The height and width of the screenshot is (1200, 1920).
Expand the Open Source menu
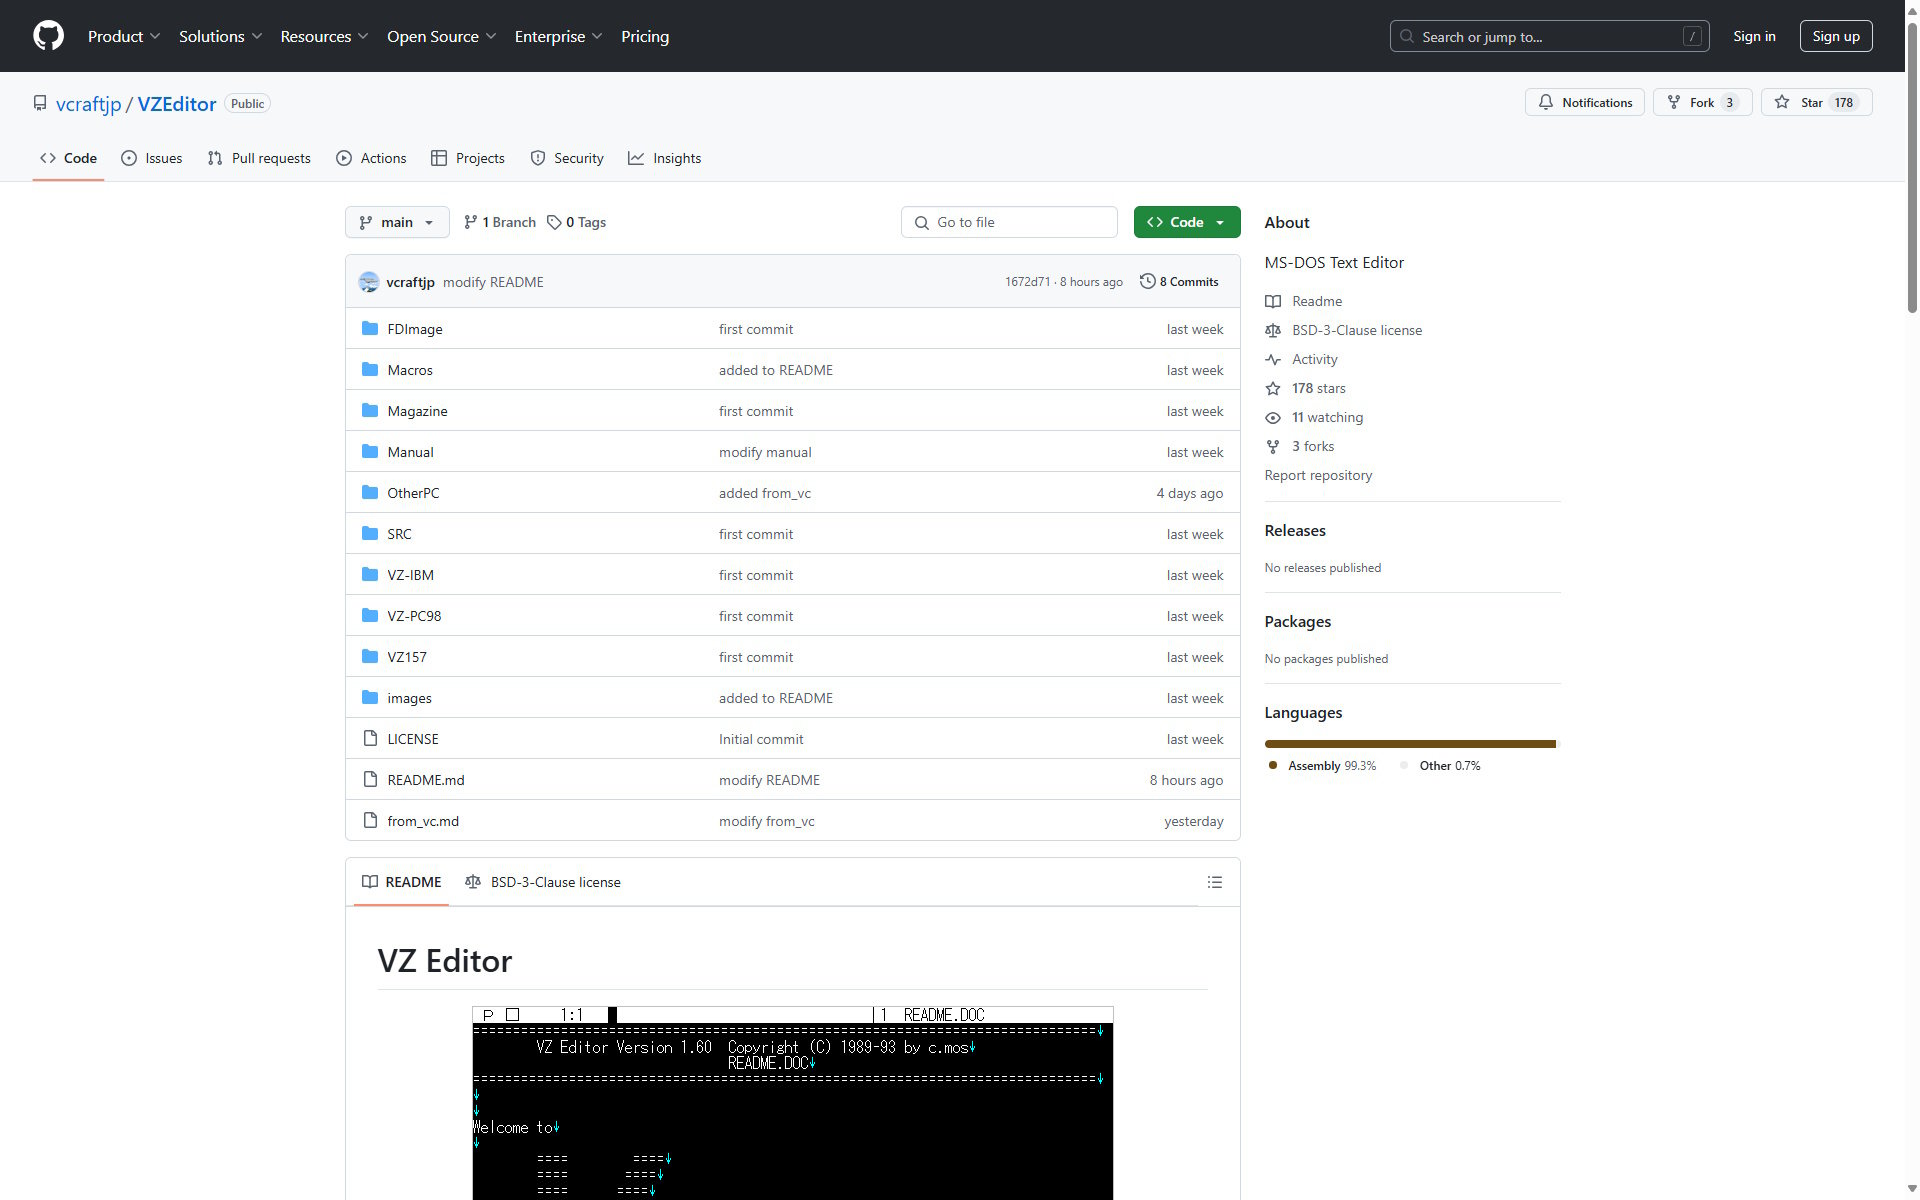click(x=441, y=36)
